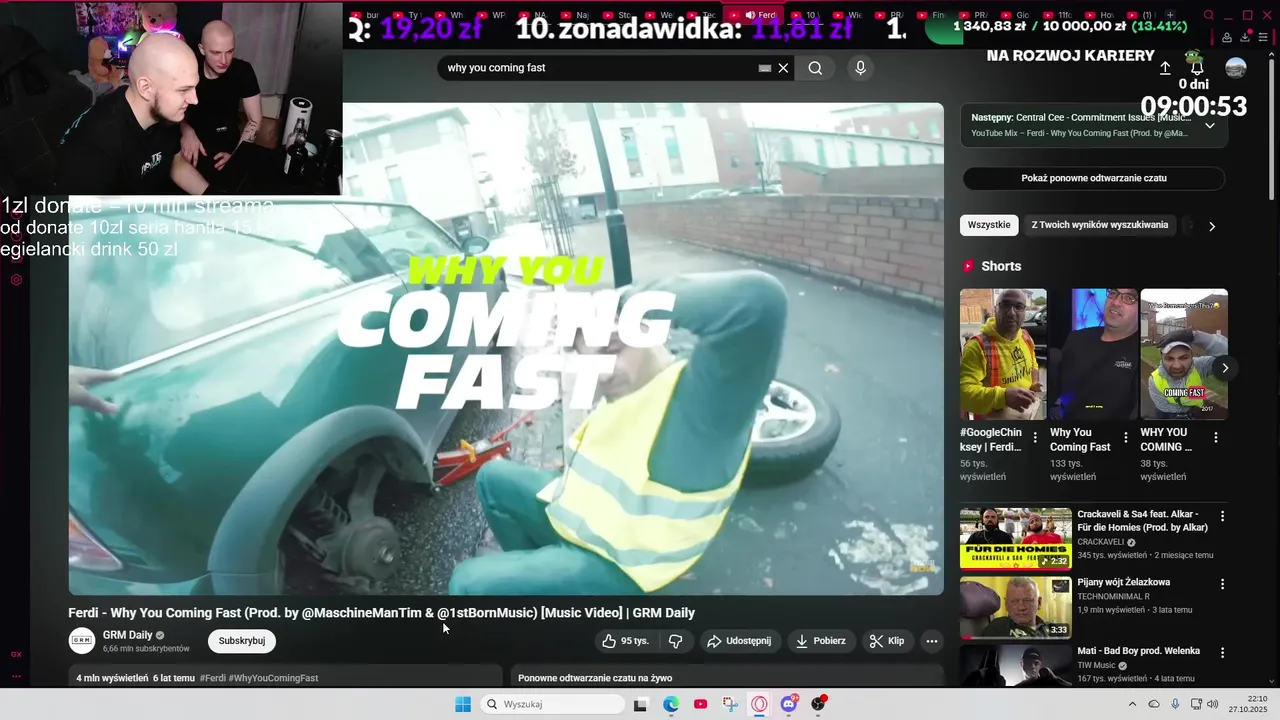Expand the YouTube Mix playlist chevron

click(1210, 125)
